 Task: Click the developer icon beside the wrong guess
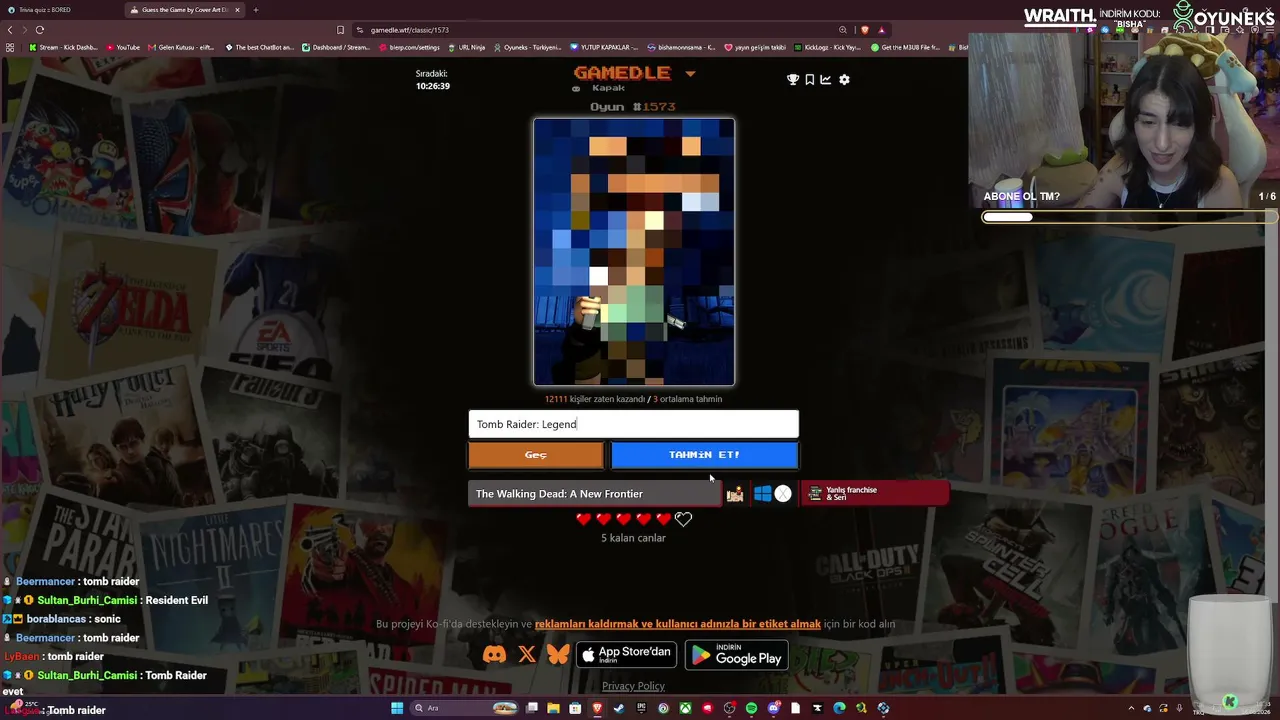click(735, 494)
